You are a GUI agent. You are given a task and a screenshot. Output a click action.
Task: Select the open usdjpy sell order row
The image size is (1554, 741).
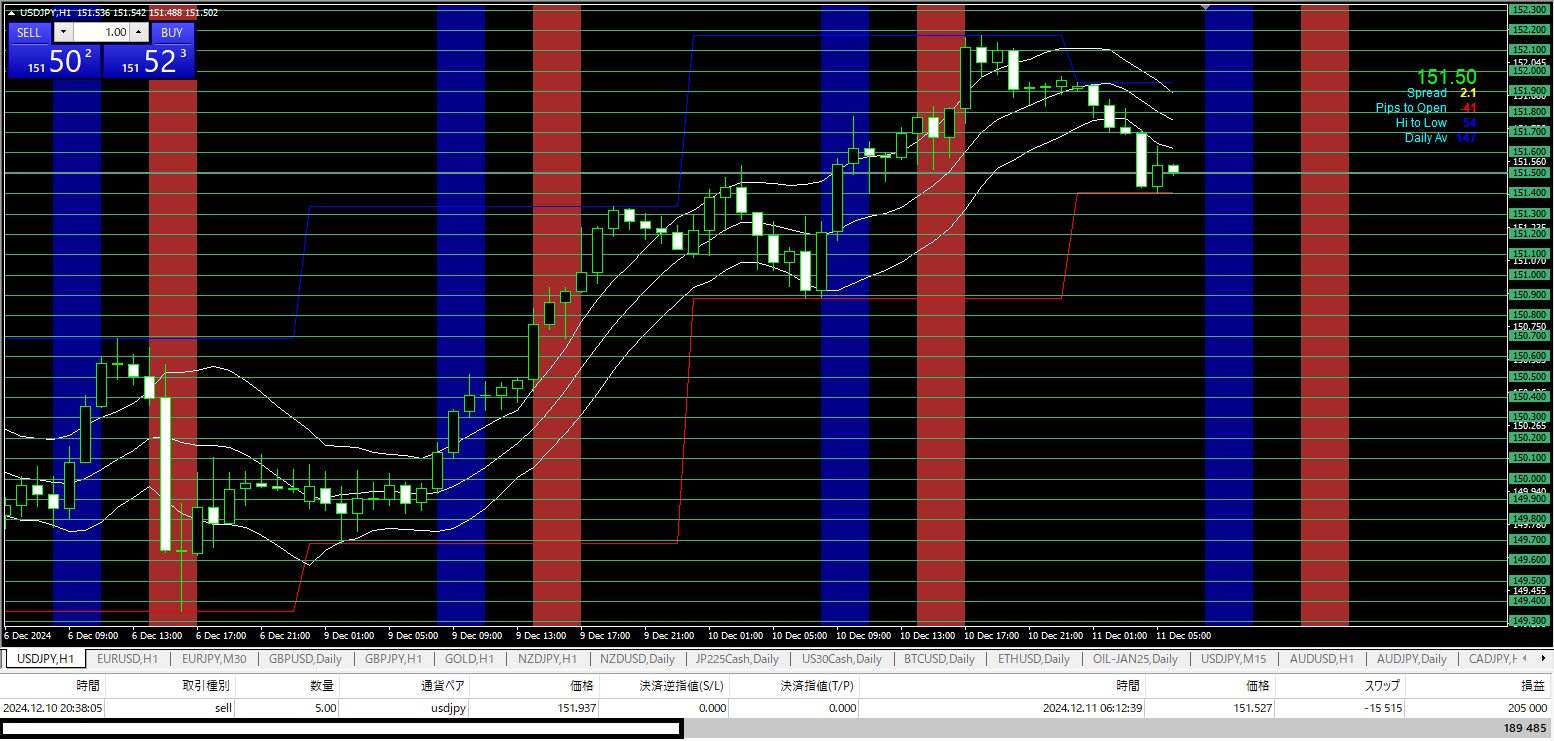tap(400, 708)
